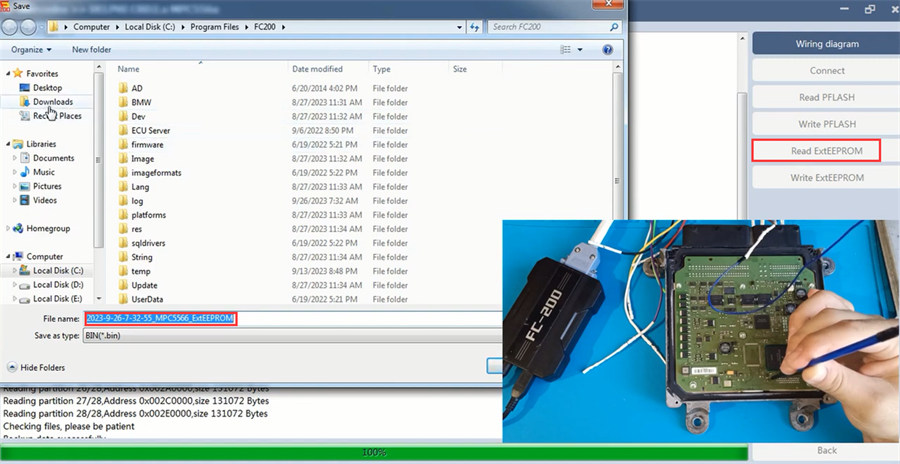Click the change view icon

(x=565, y=50)
